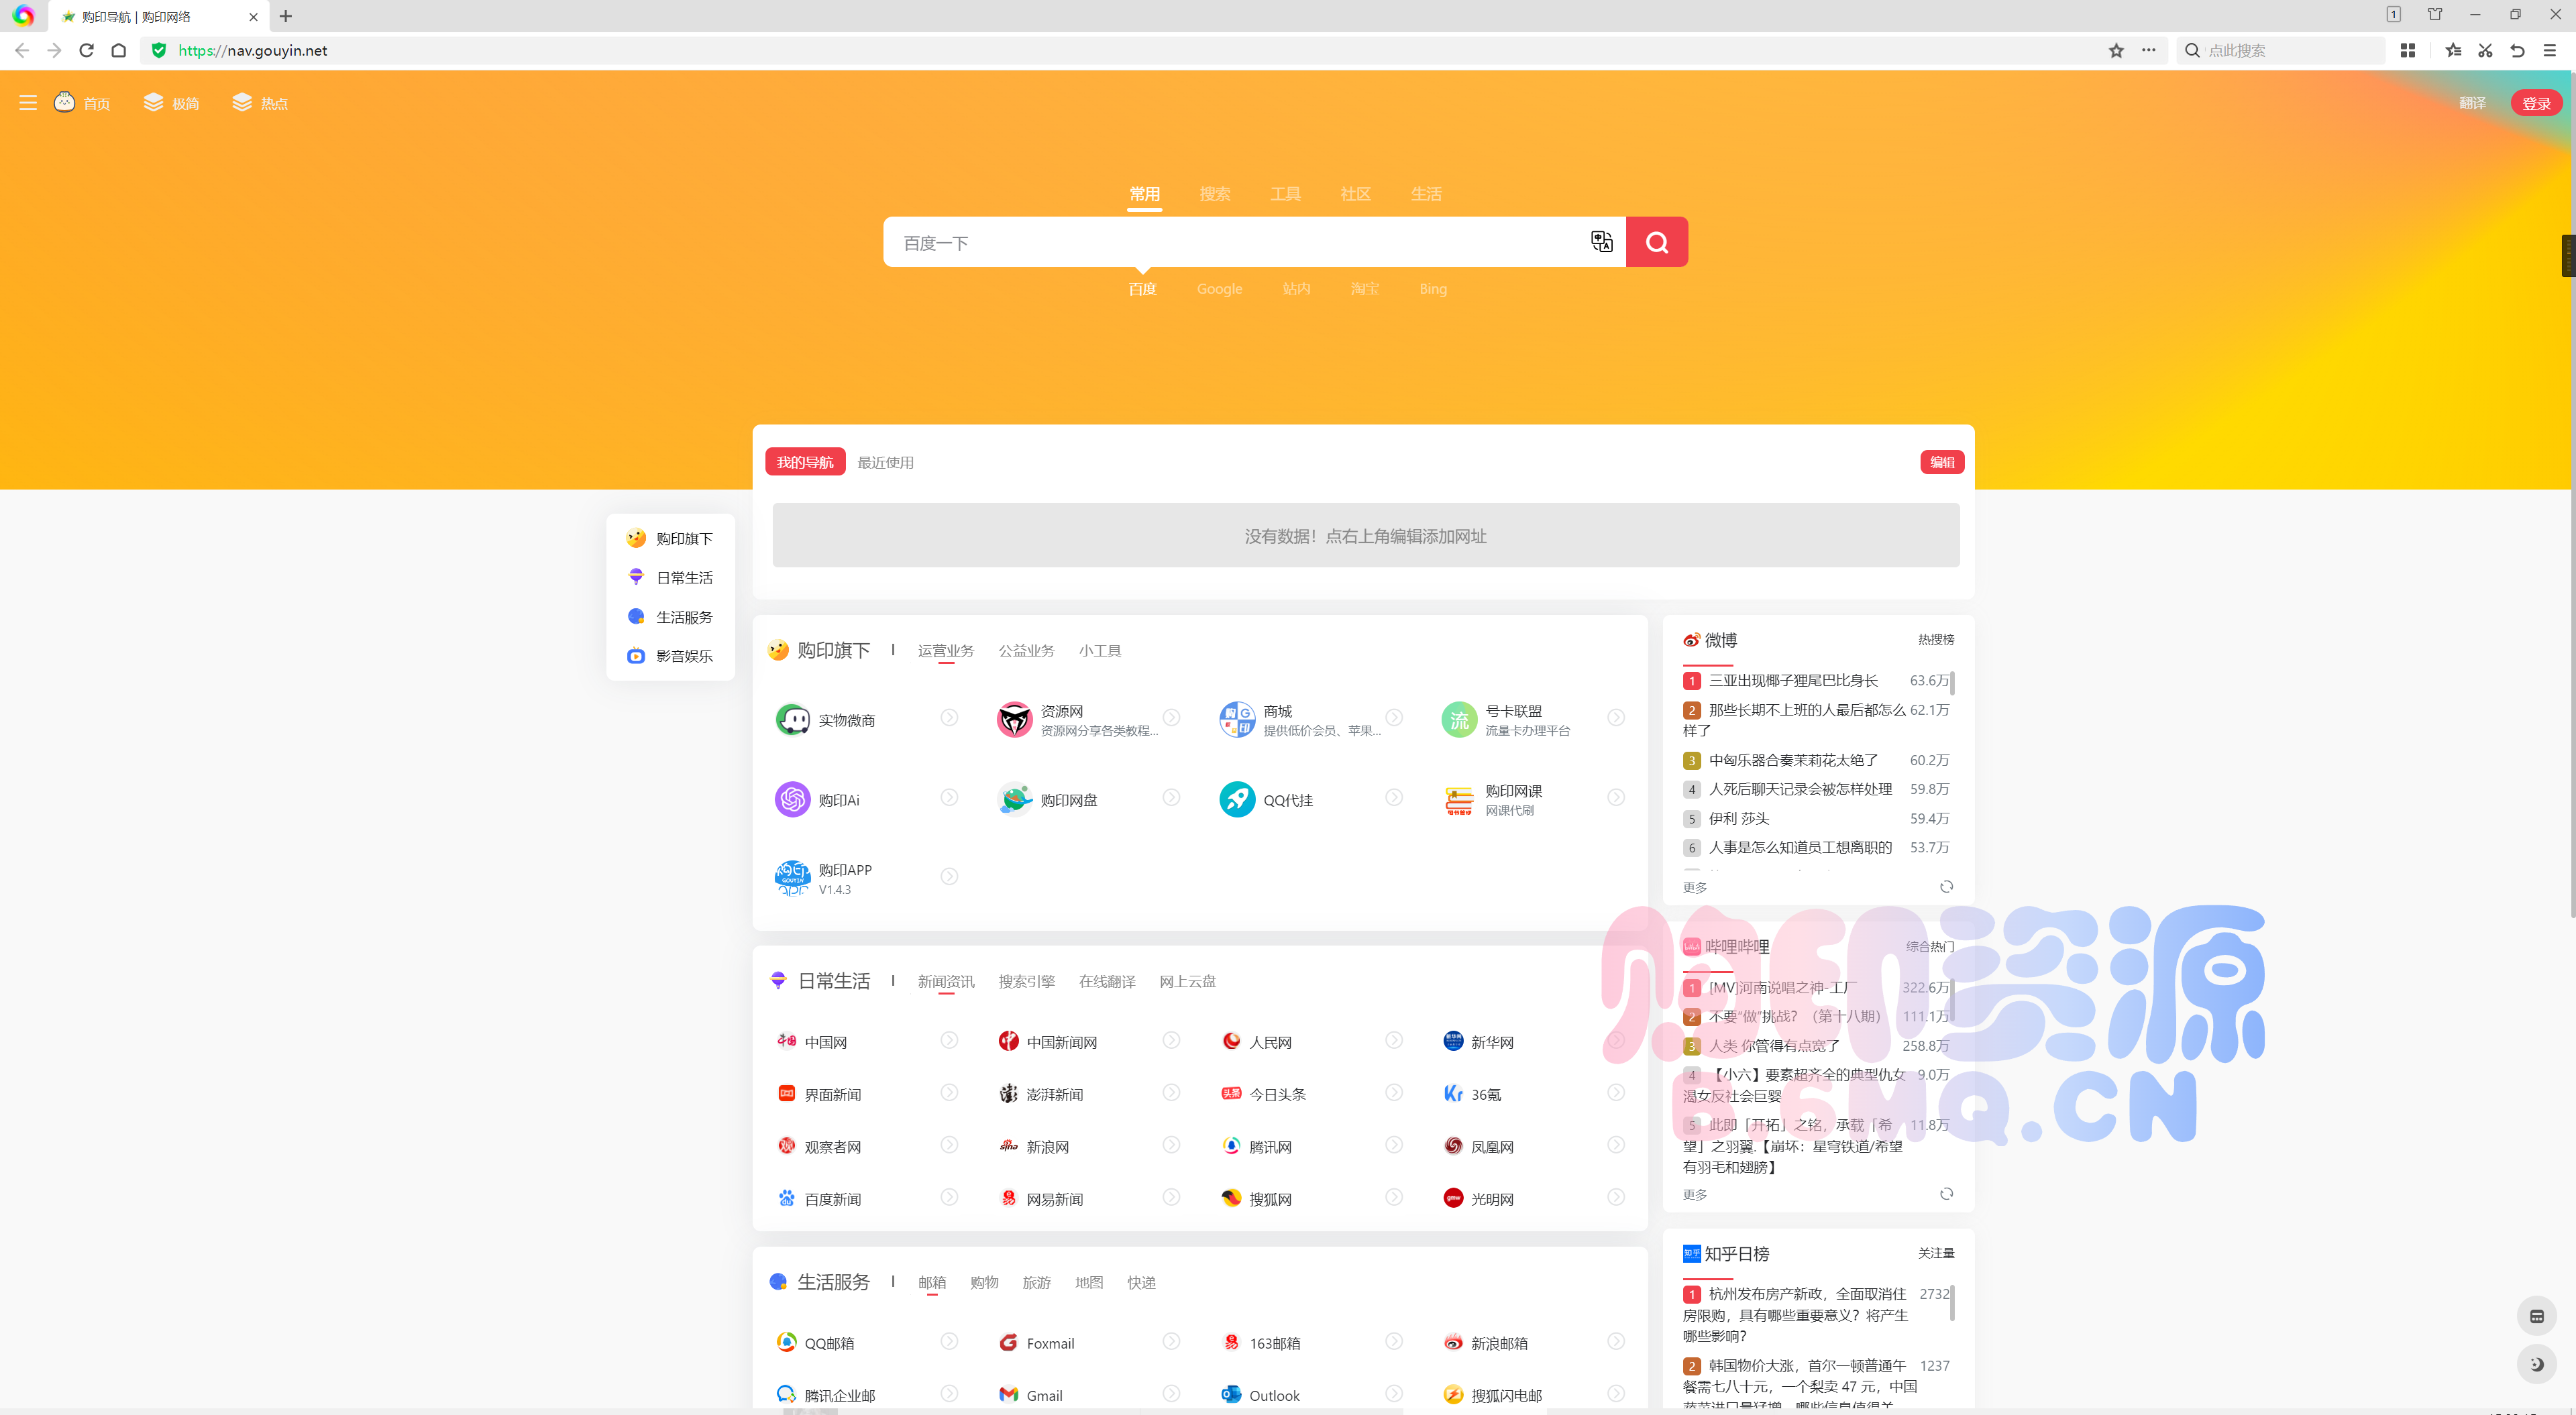Screen dimensions: 2576x1415
Task: Switch to the 工具 search tab
Action: click(1285, 194)
